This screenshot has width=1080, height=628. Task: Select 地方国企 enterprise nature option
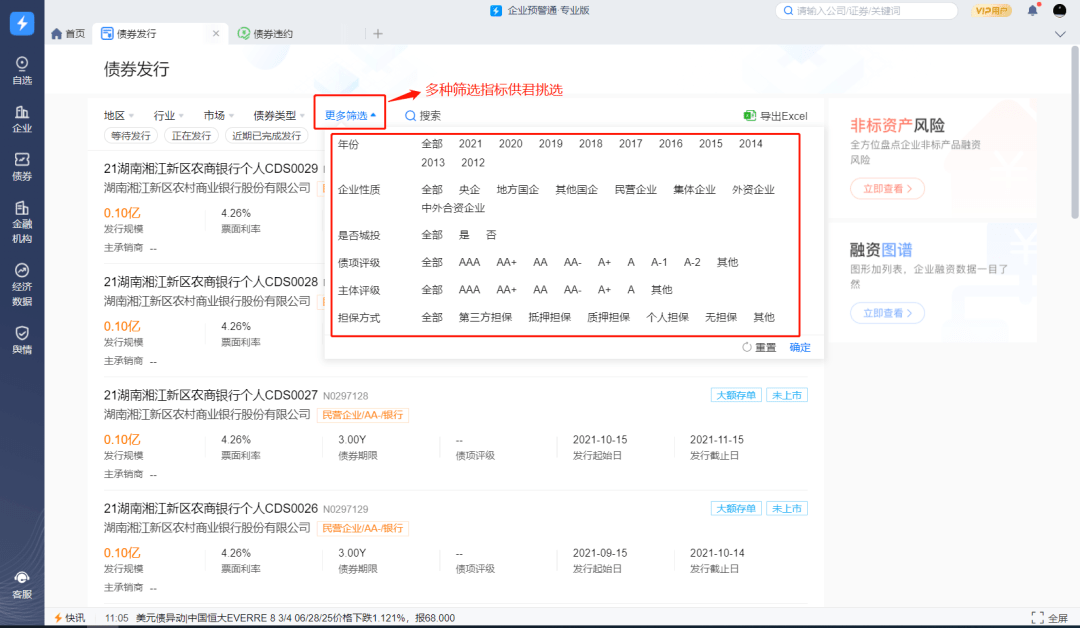pos(517,189)
